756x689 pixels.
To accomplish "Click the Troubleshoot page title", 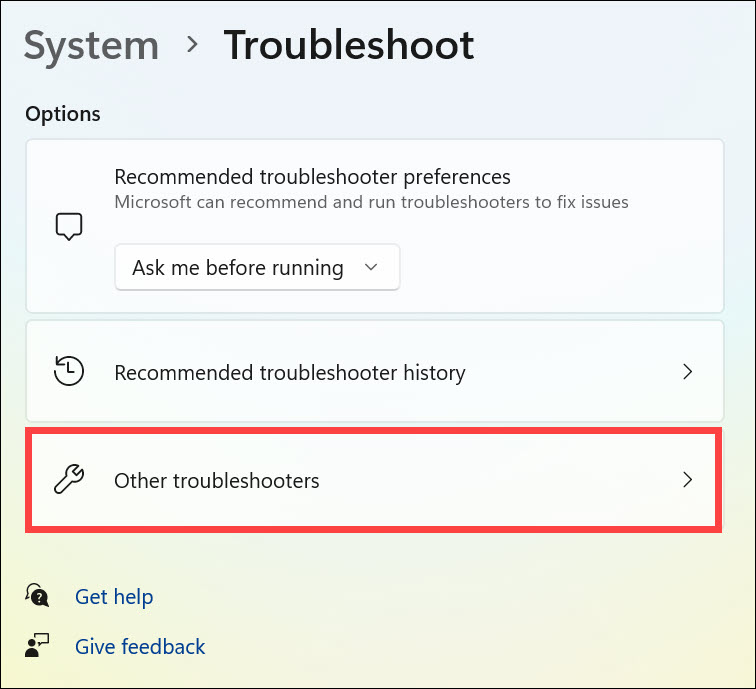I will (x=348, y=46).
